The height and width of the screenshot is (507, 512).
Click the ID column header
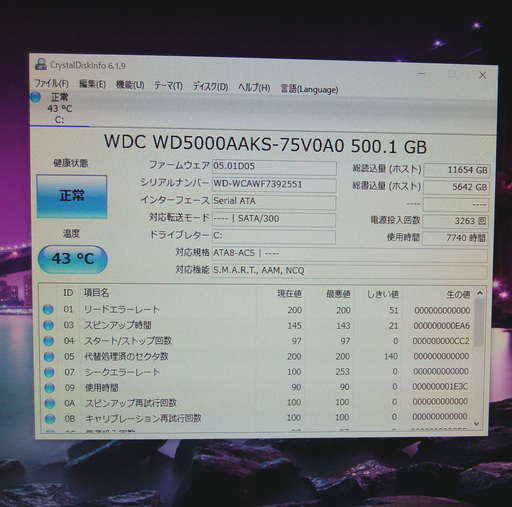tap(68, 293)
